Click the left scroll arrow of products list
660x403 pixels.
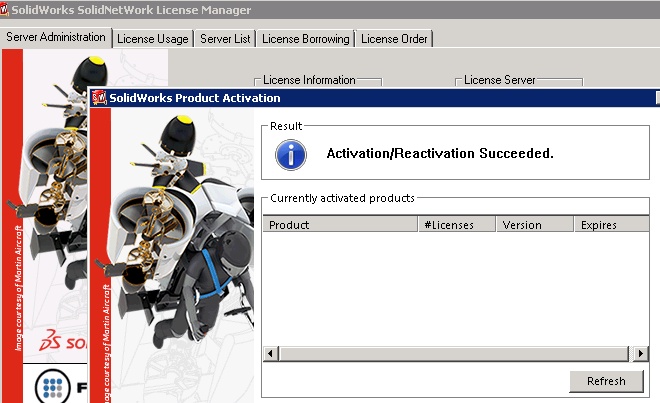(x=271, y=353)
